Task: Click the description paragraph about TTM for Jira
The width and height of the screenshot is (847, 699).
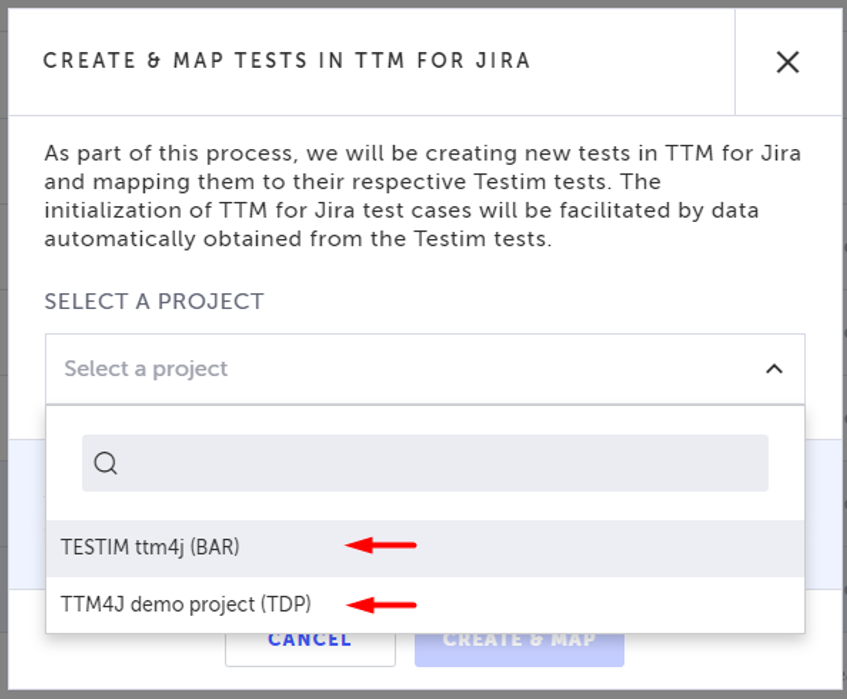Action: (x=423, y=197)
